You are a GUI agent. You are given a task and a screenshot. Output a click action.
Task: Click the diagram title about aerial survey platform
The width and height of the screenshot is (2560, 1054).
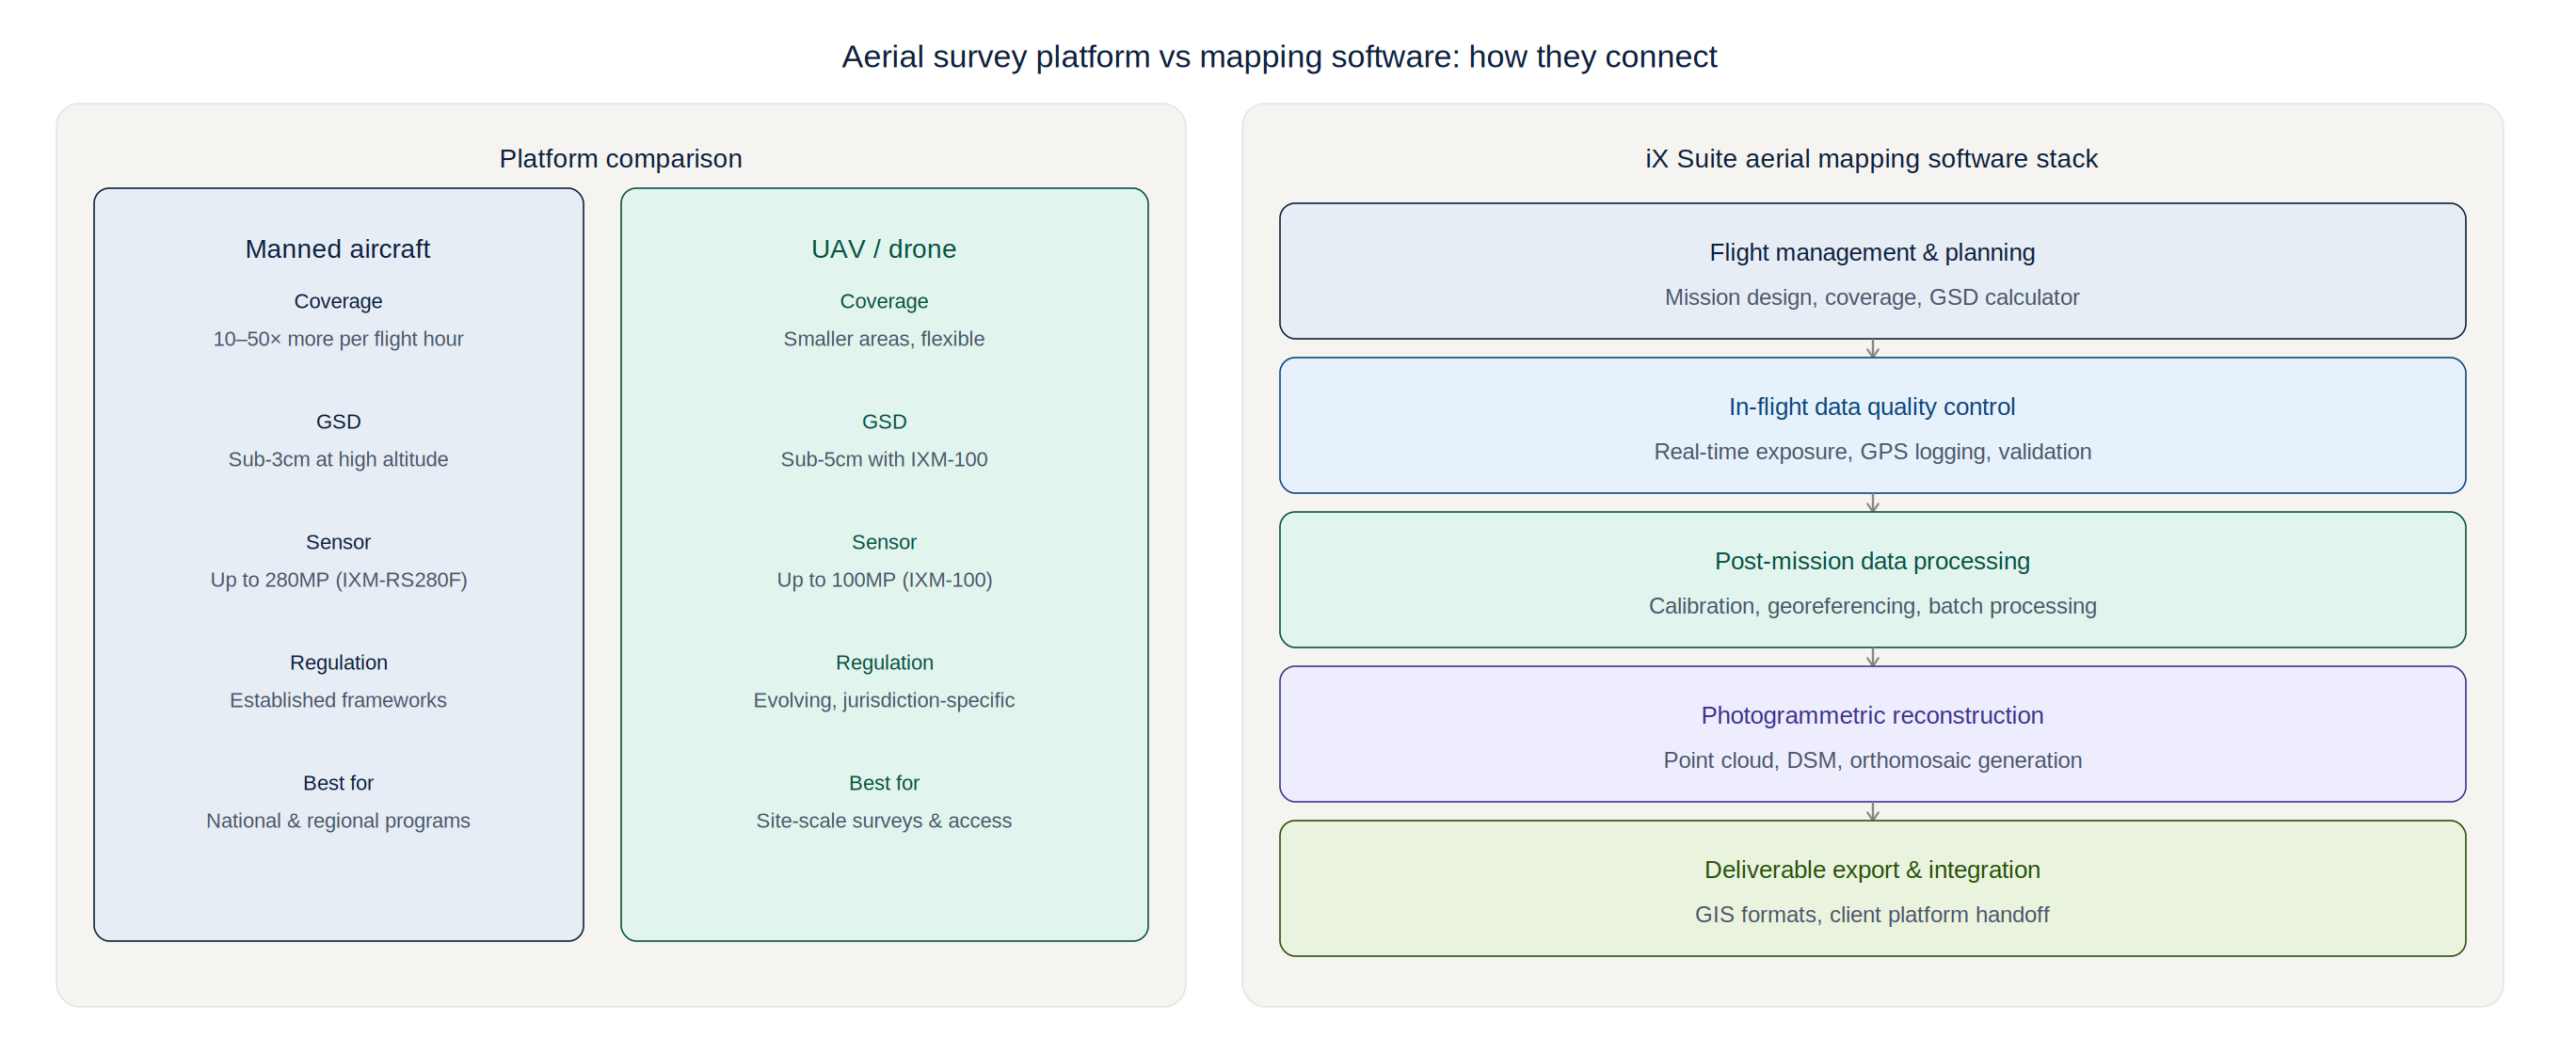[x=1279, y=57]
